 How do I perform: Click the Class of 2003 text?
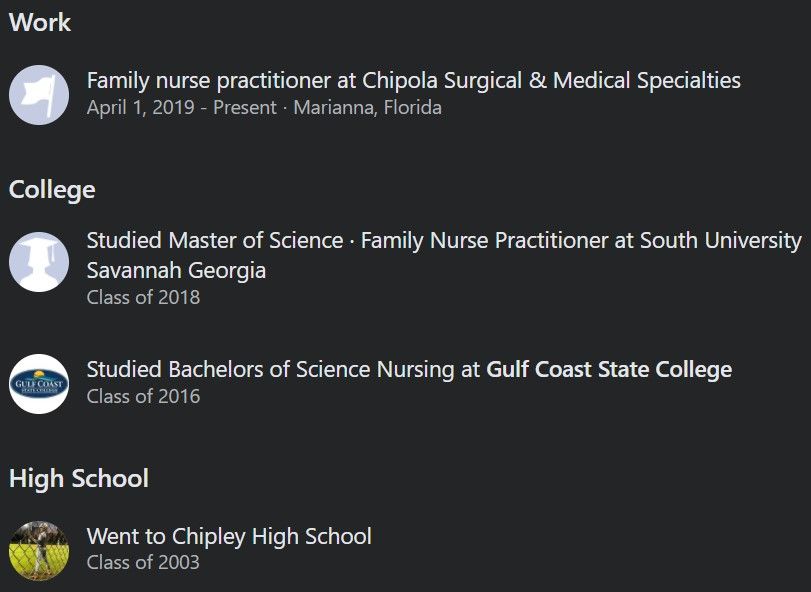point(143,563)
